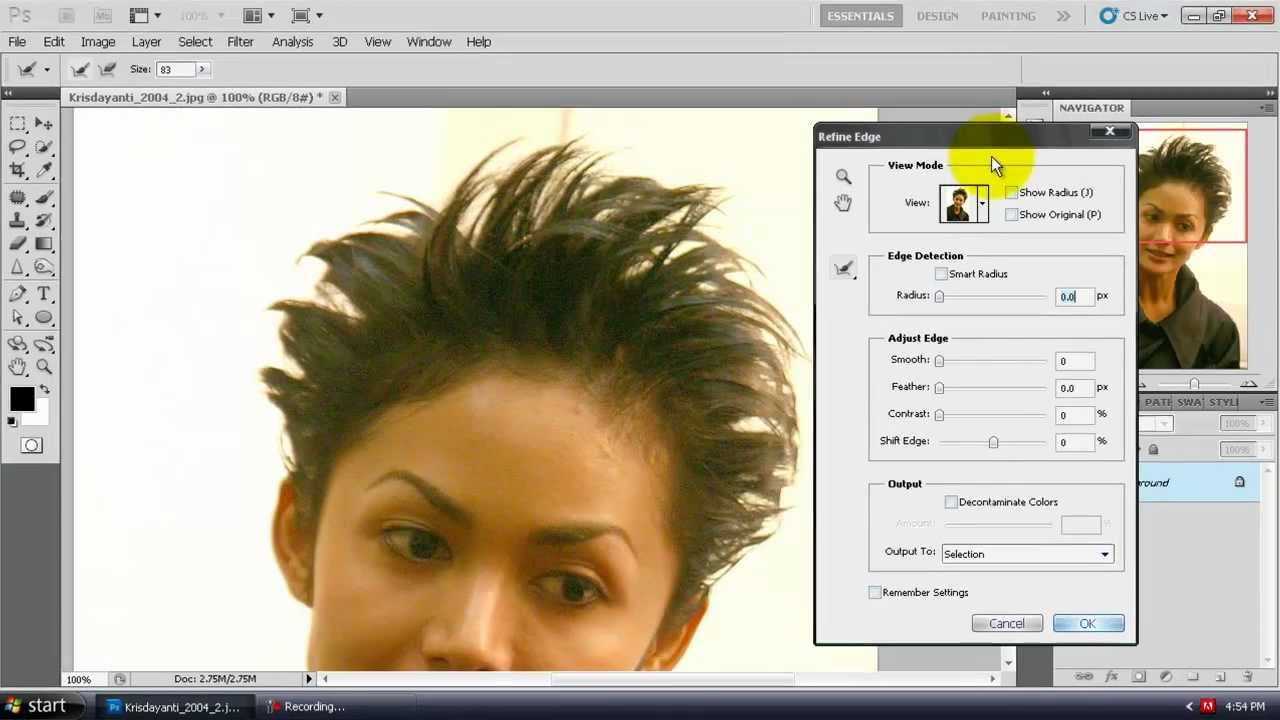Click the Radius slider handle

tap(939, 296)
